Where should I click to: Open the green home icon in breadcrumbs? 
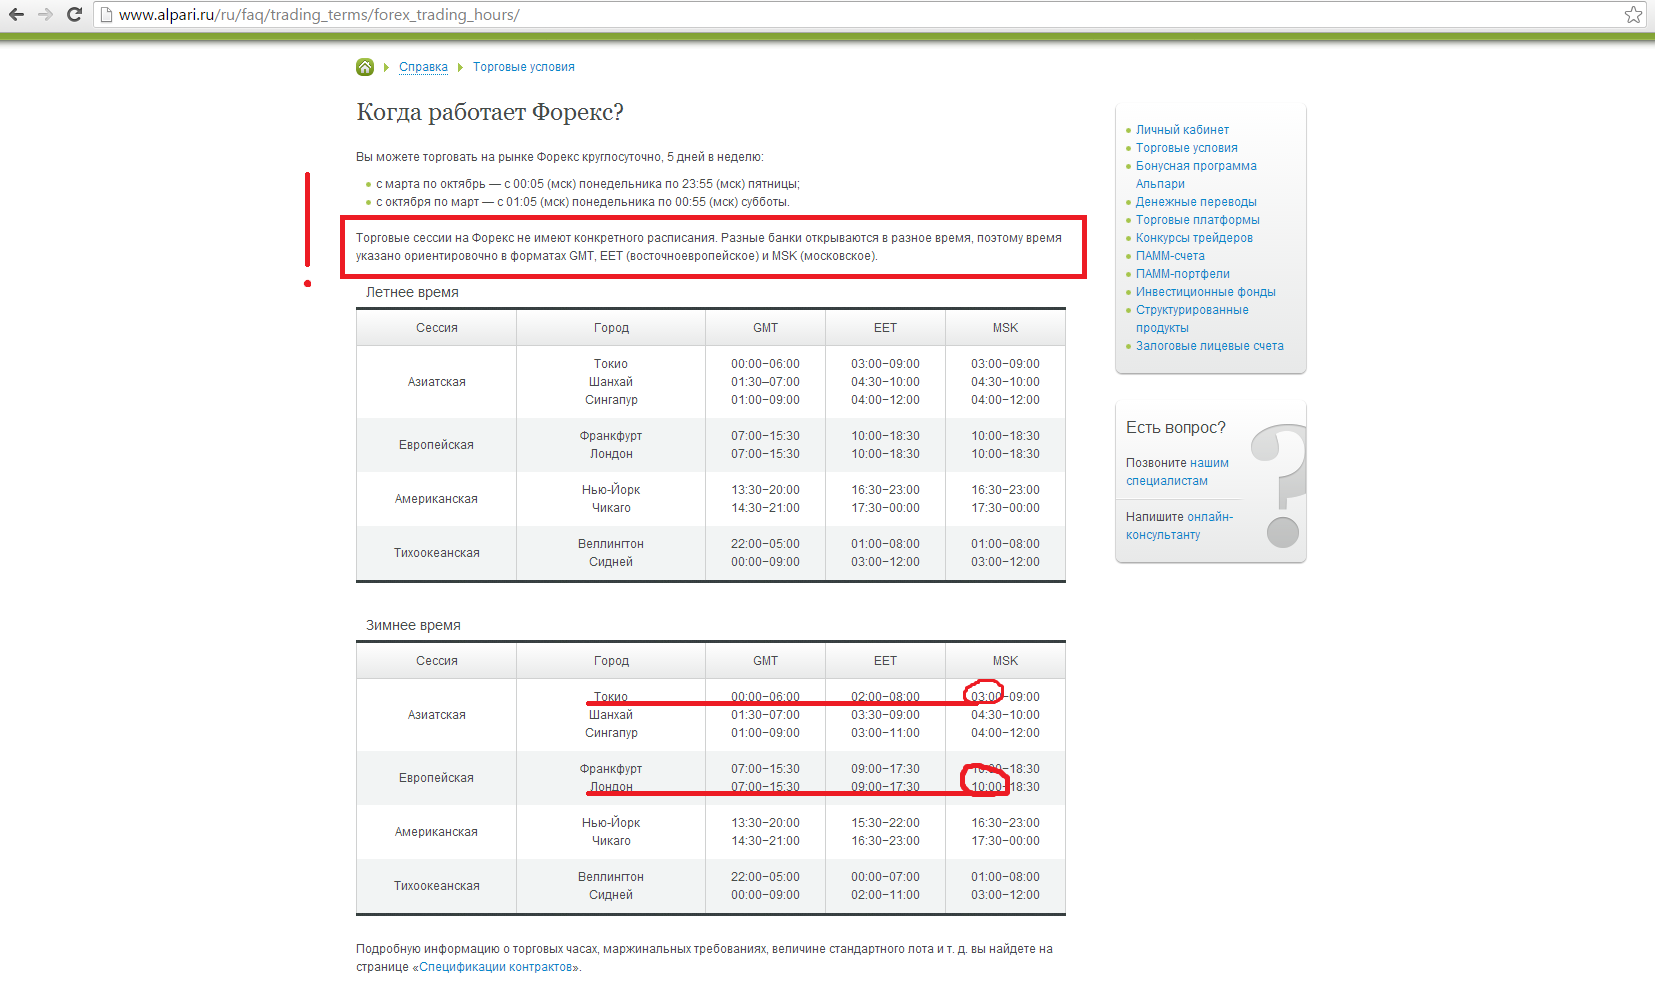pyautogui.click(x=365, y=67)
